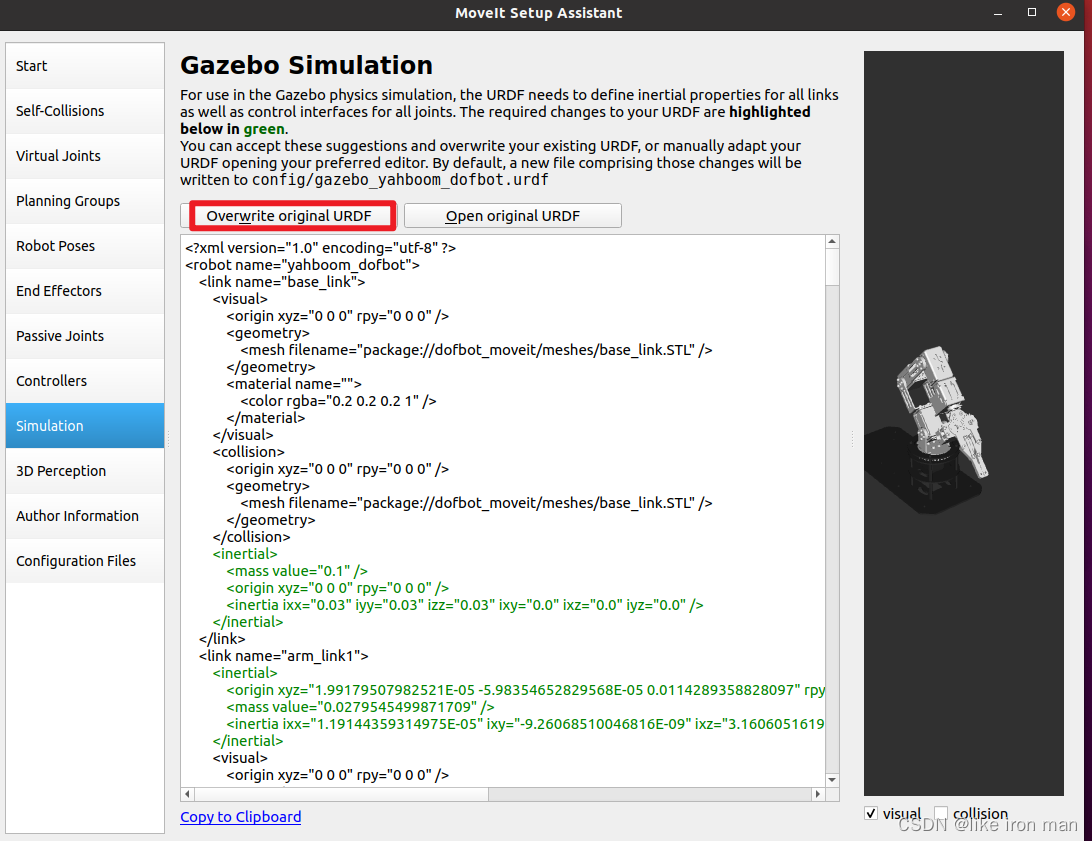Viewport: 1092px width, 841px height.
Task: Click the link name base_link line
Action: tap(282, 282)
